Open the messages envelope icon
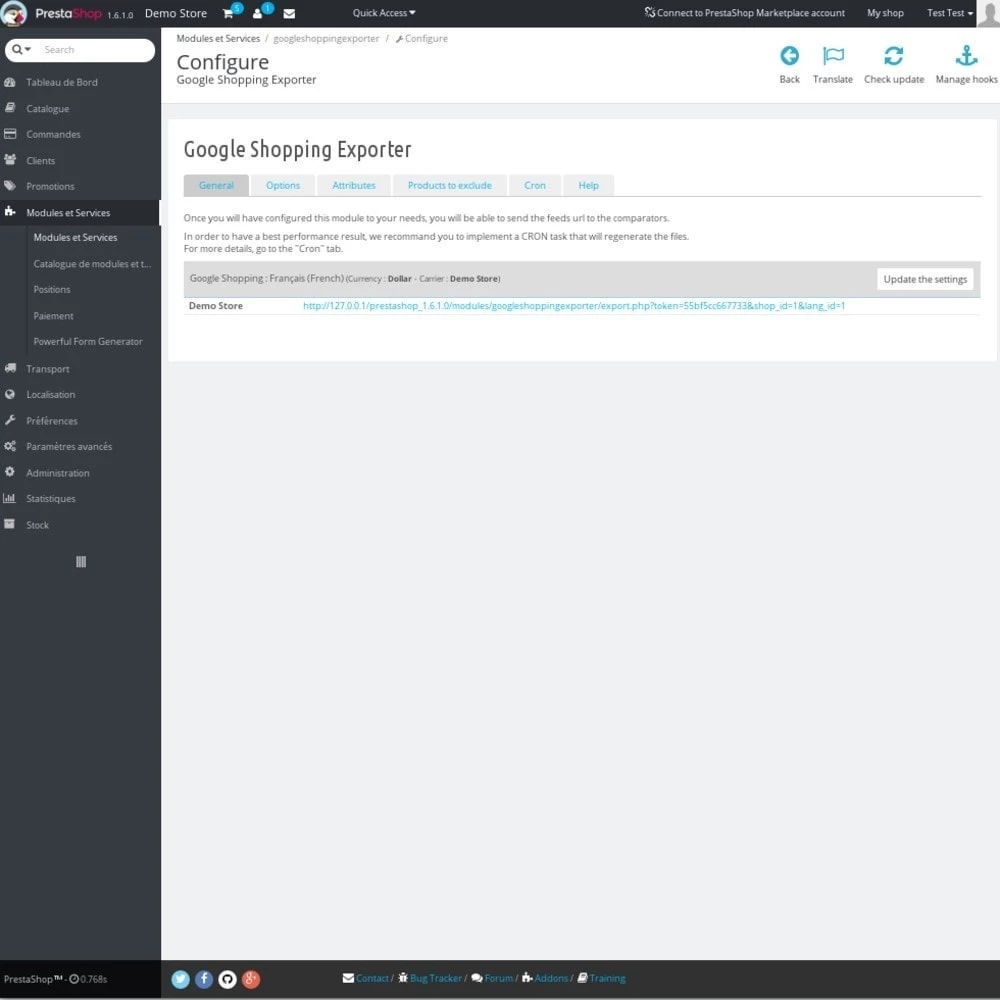 pos(289,13)
